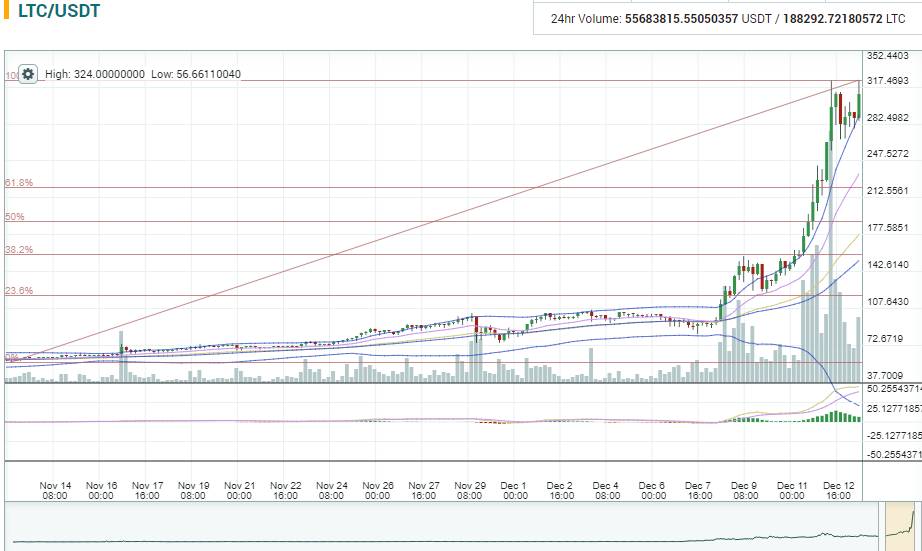Click the Nov 14 08:00 time axis label
Viewport: 922px width, 551px height.
[55, 490]
